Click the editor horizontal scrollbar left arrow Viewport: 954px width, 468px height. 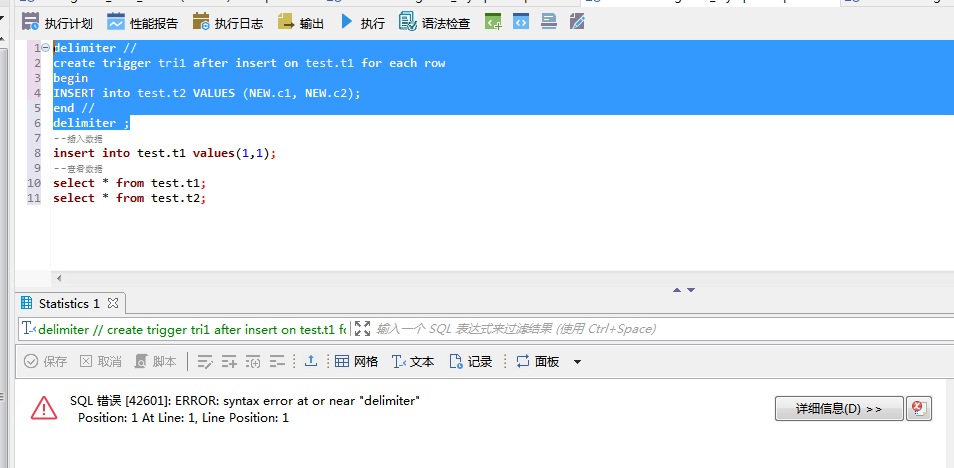pos(58,278)
